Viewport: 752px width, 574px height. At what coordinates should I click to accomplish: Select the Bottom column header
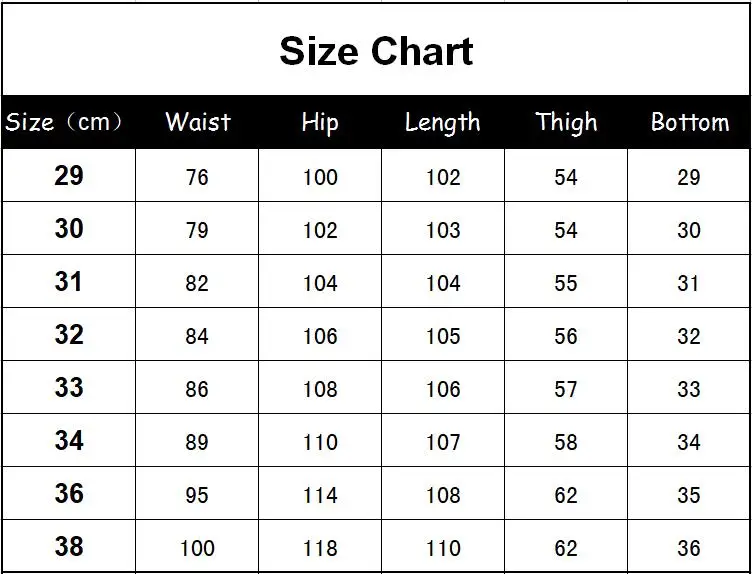pos(690,122)
